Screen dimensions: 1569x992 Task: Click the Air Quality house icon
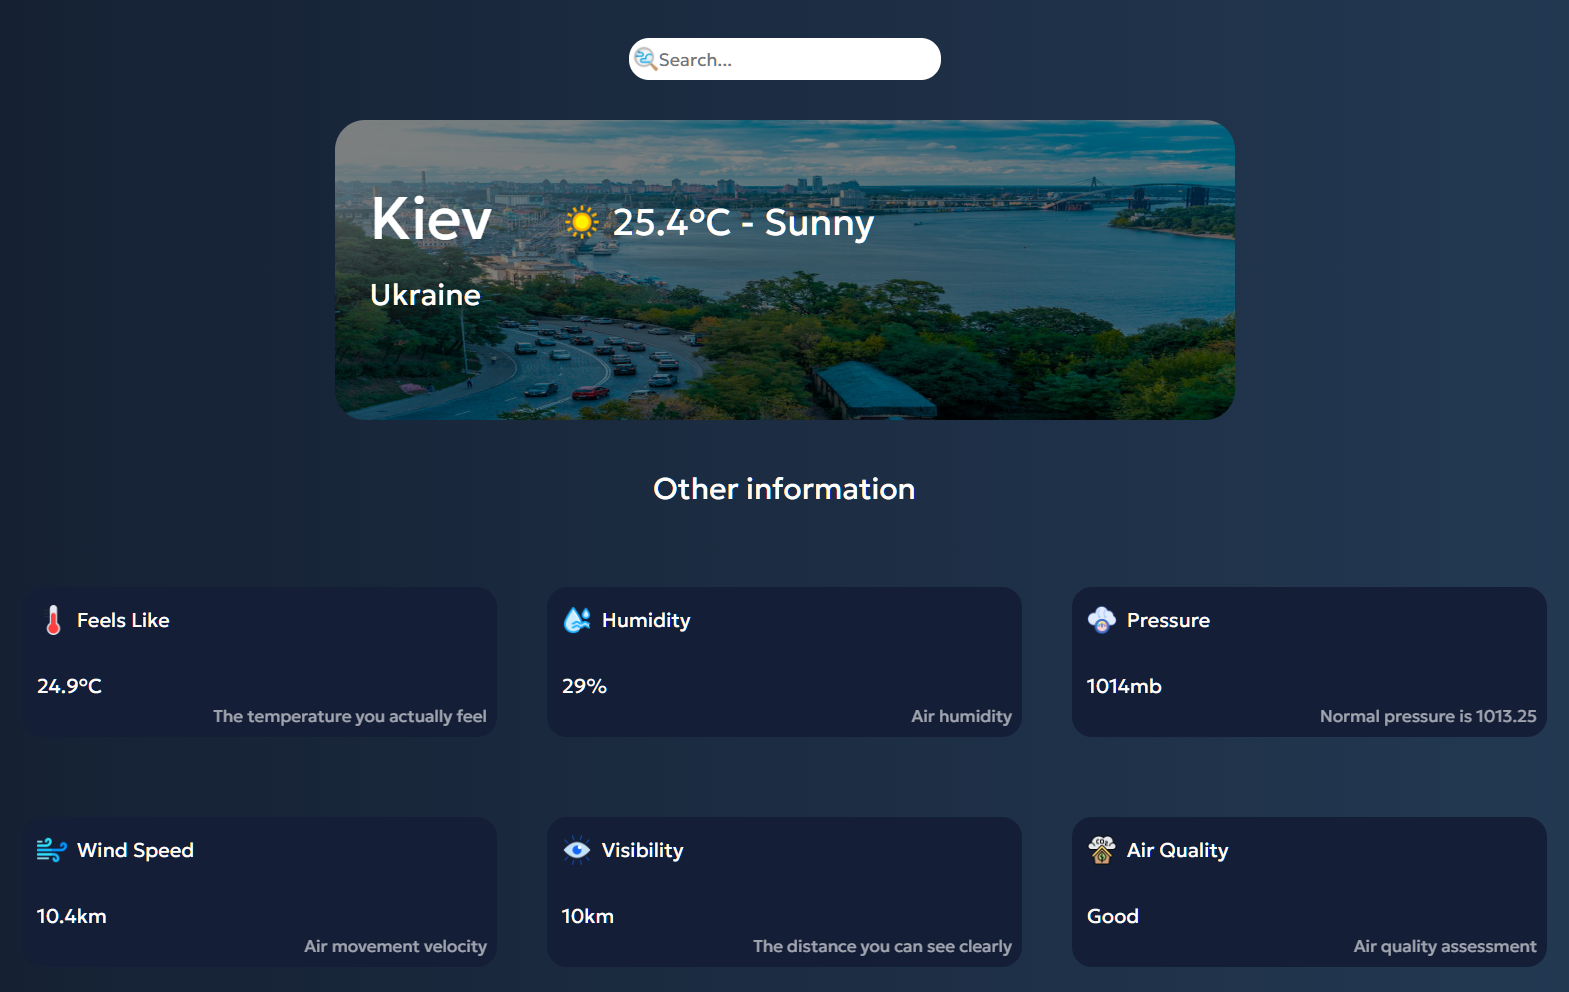1101,850
